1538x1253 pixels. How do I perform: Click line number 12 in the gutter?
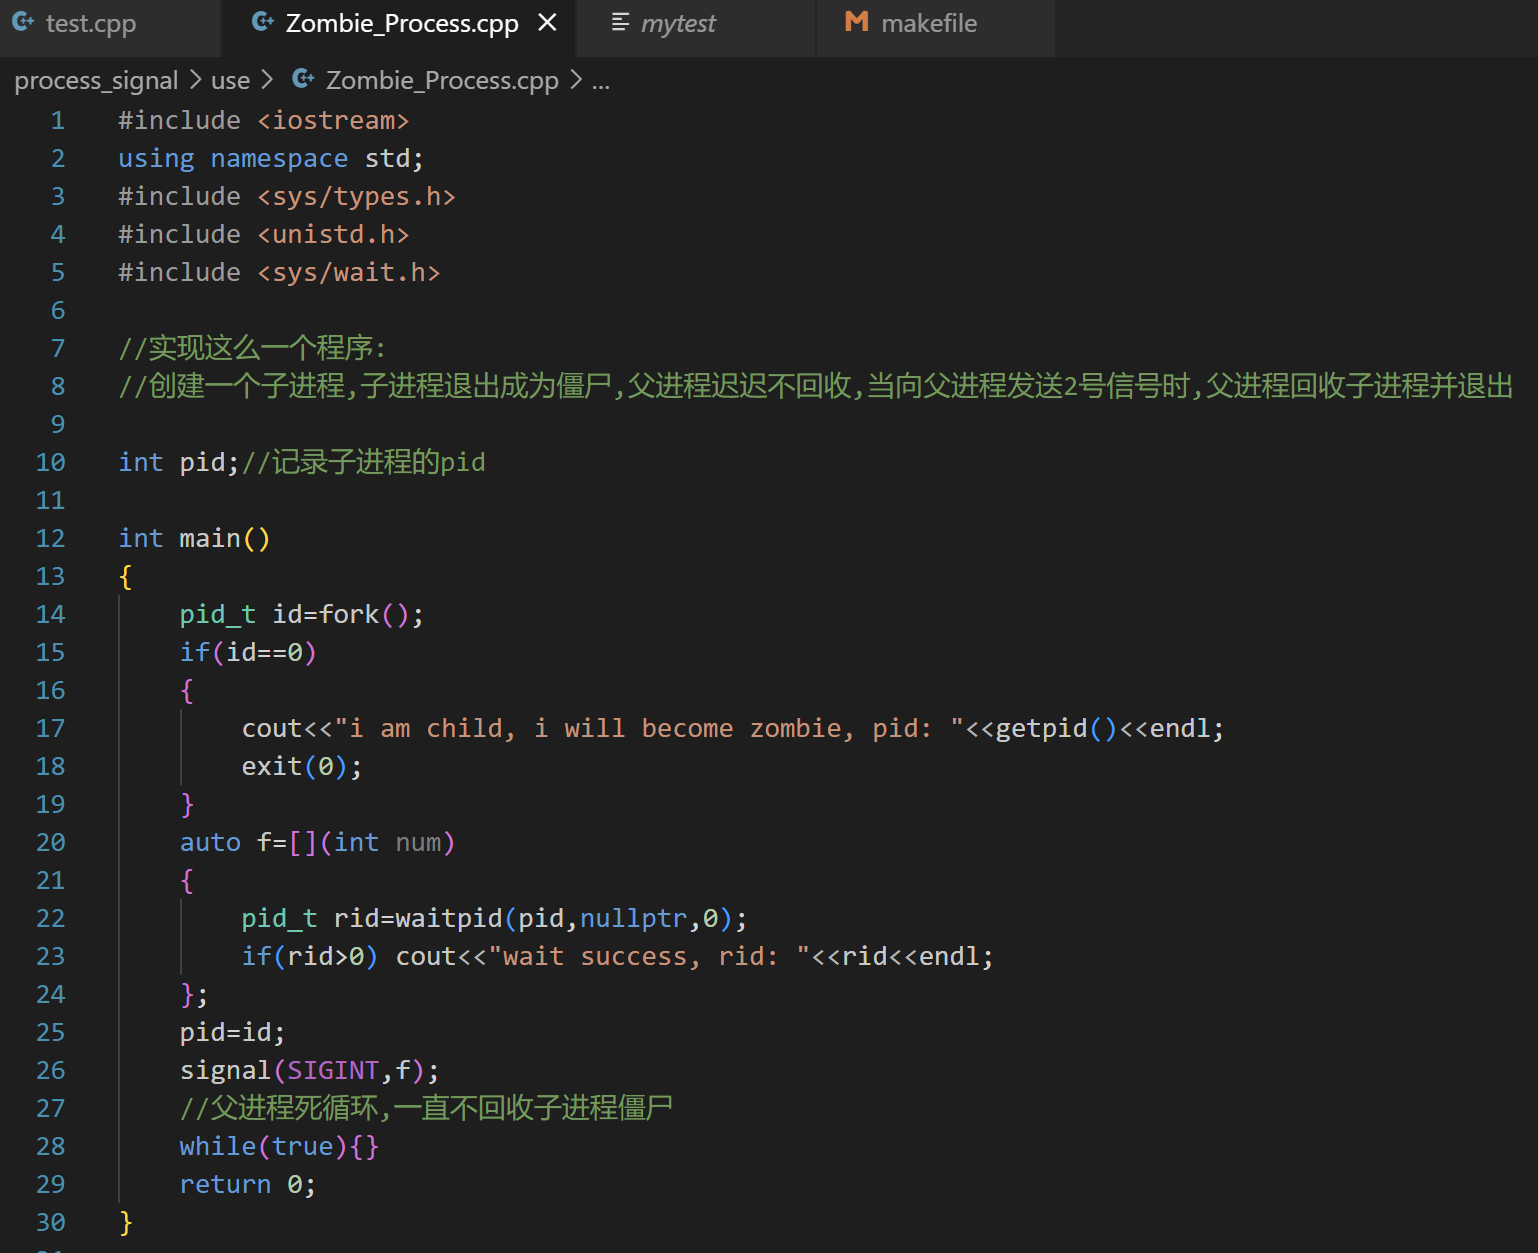[50, 539]
